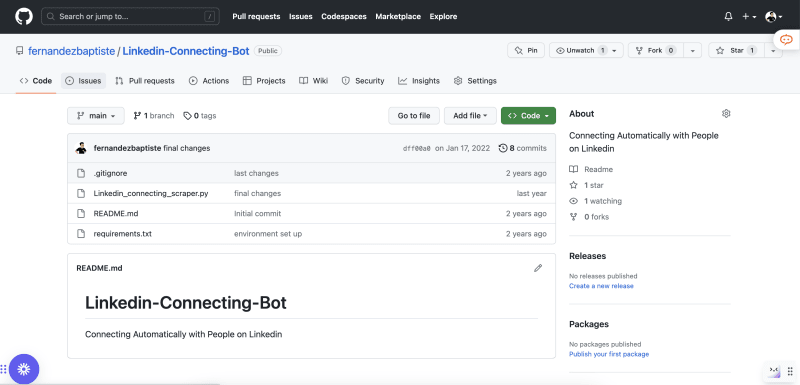Click the README.md panel header title
Viewport: 800px width, 385px height.
99,268
